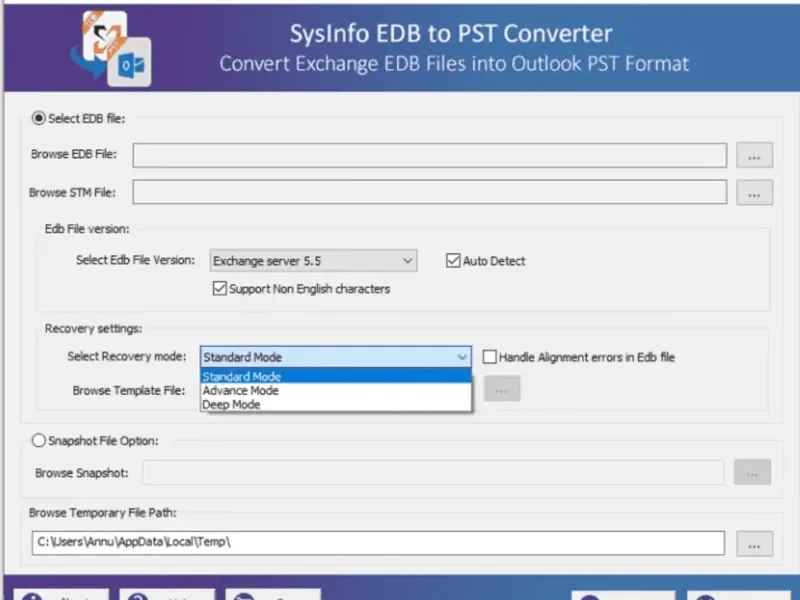The image size is (800, 600).
Task: Collapse the Select Recovery mode combo box
Action: 336,357
